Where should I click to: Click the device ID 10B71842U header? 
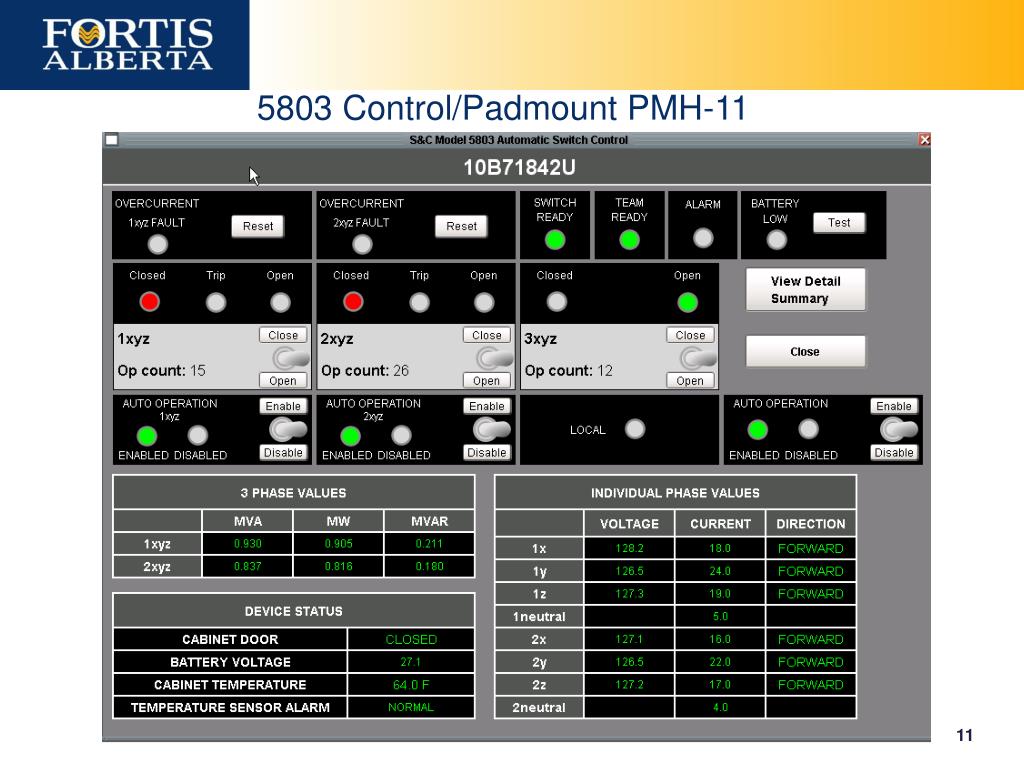coord(519,168)
